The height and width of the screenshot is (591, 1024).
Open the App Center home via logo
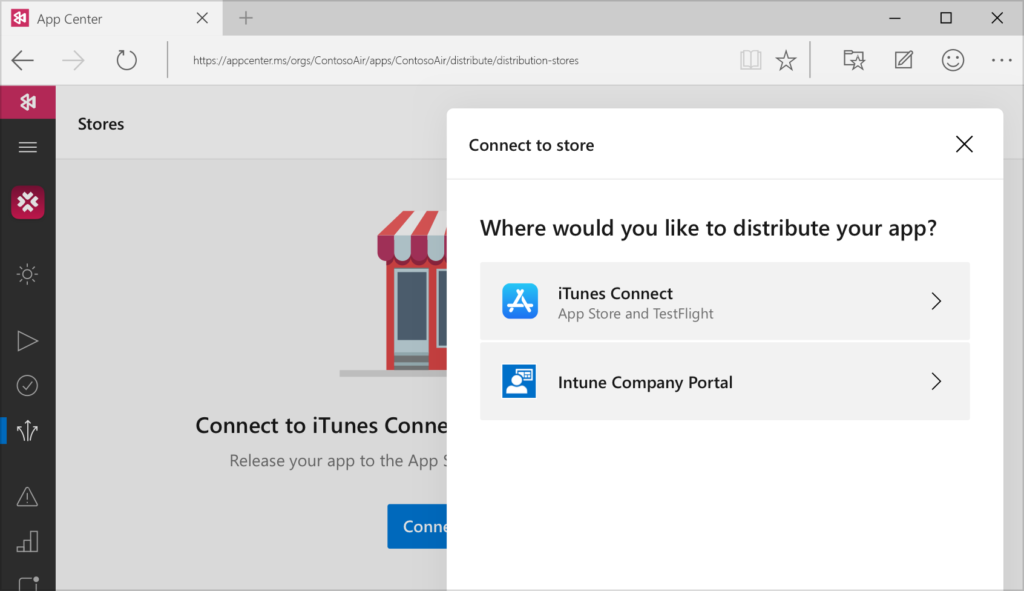27,101
